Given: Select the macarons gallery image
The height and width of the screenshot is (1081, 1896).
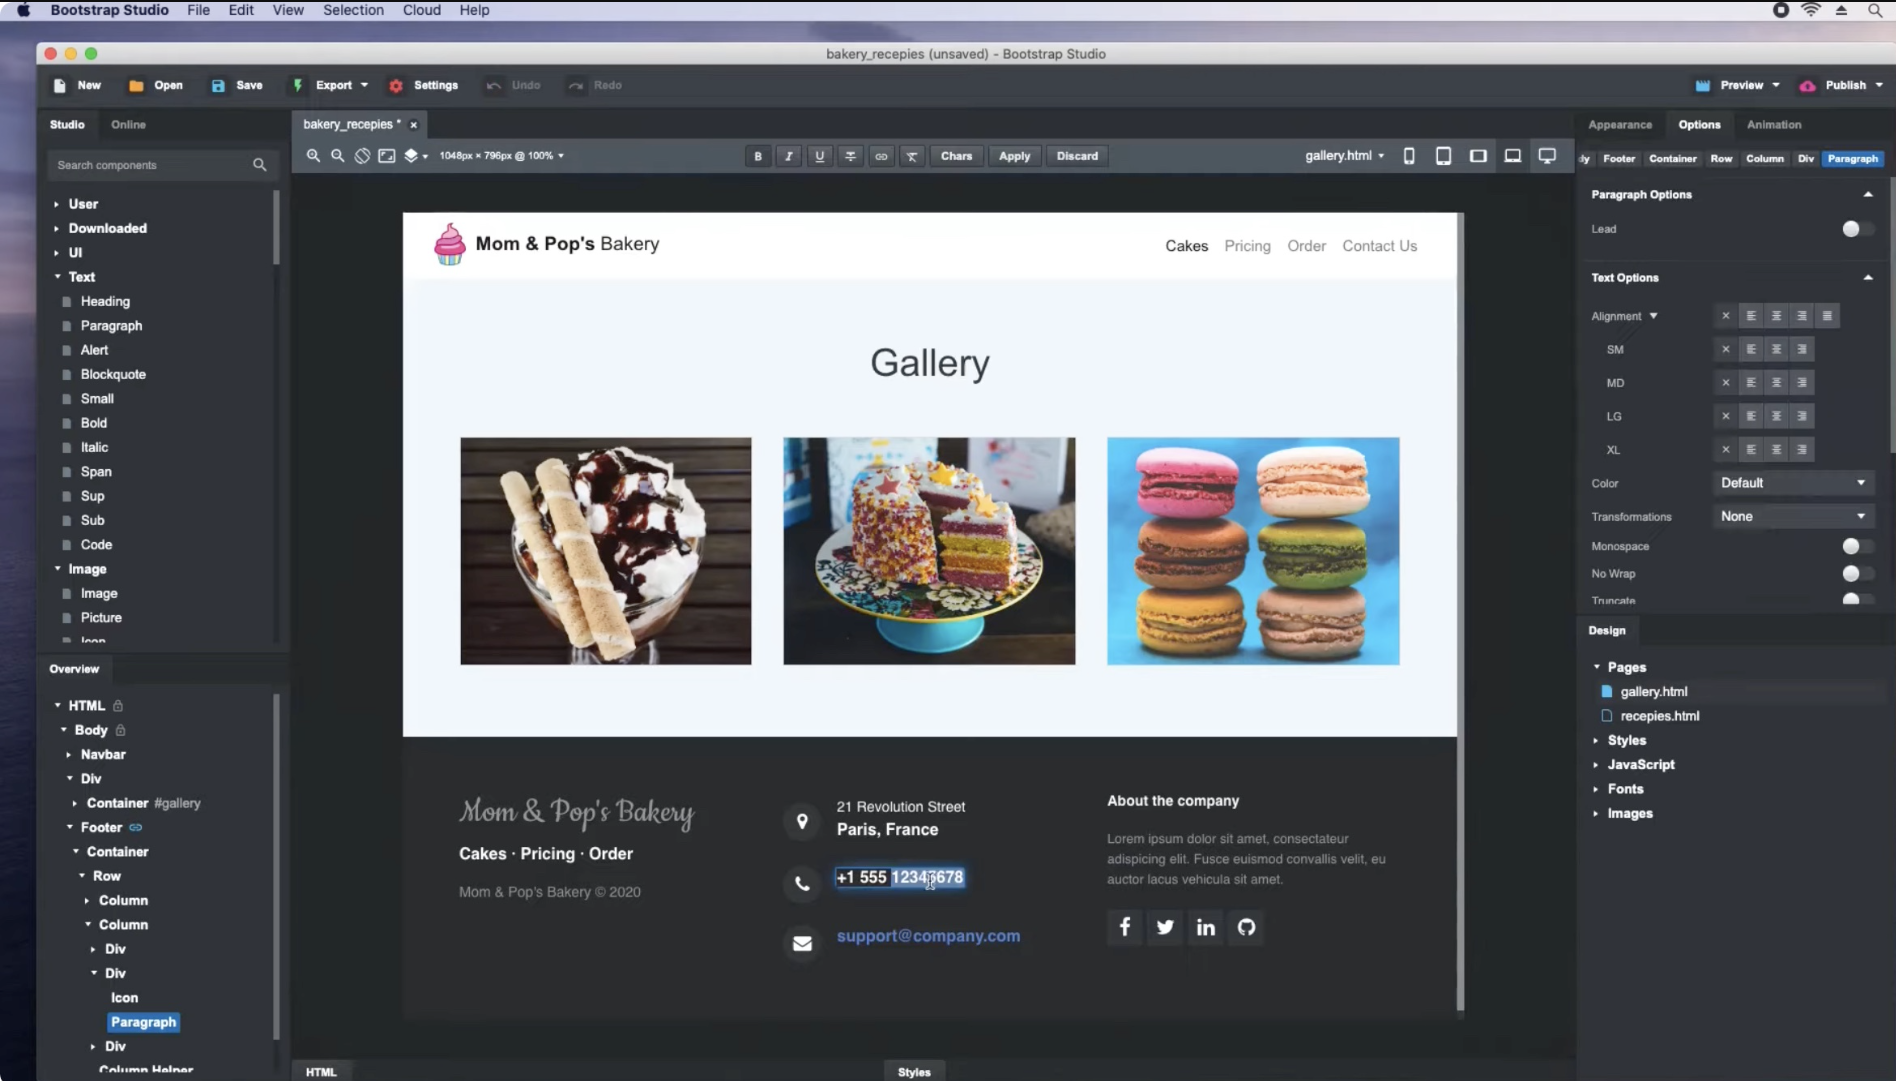Looking at the screenshot, I should click(x=1253, y=551).
